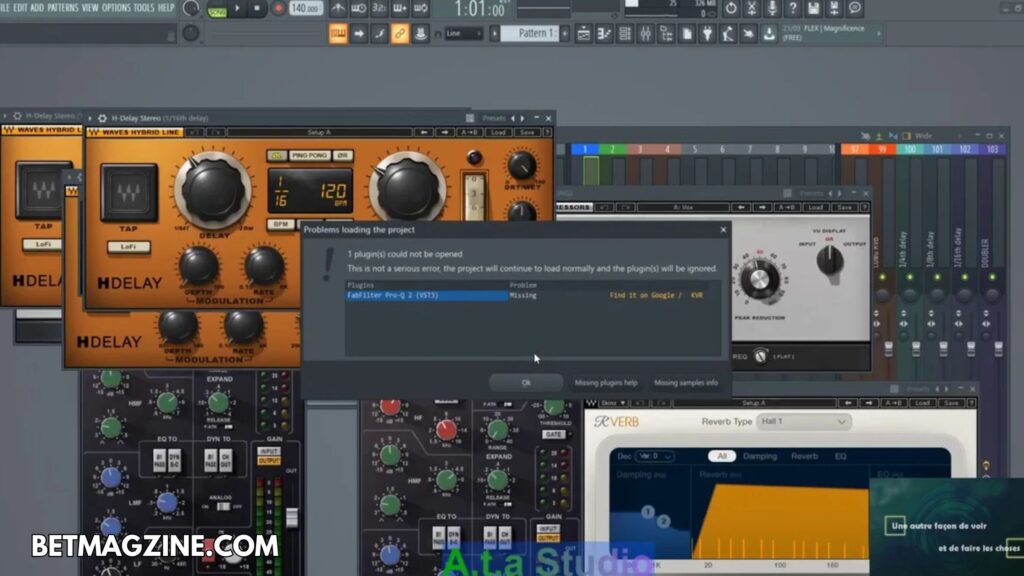The height and width of the screenshot is (576, 1024).
Task: Click H-Delay previous preset left arrow
Action: (424, 133)
